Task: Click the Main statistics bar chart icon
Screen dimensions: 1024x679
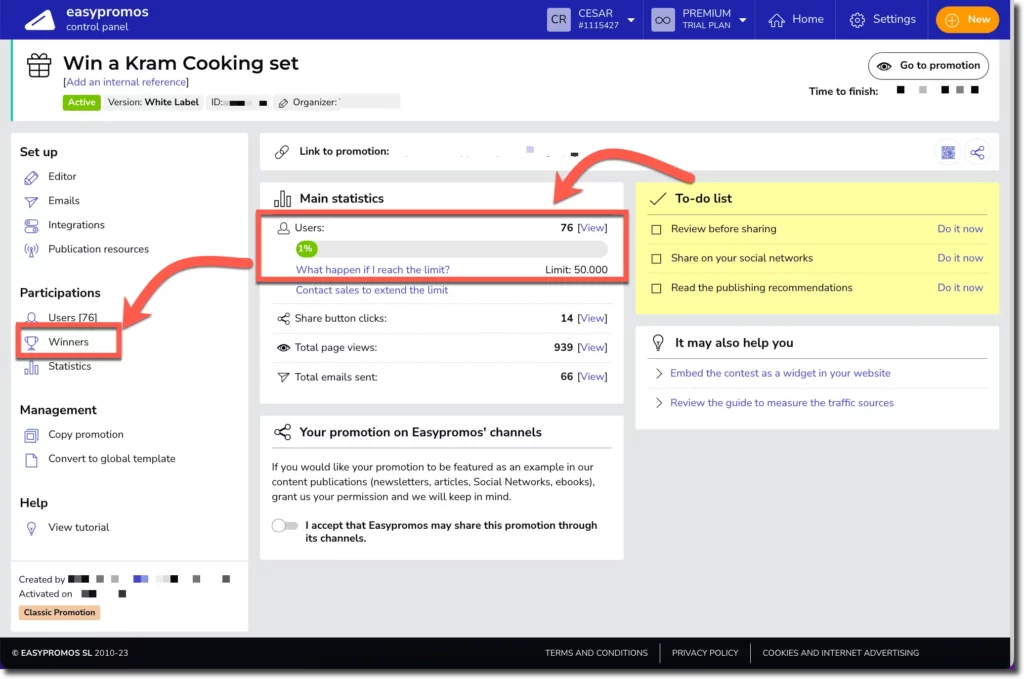Action: (282, 198)
